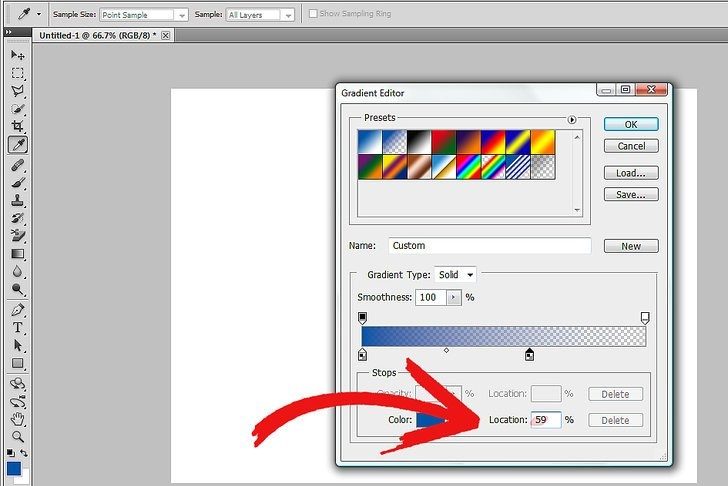Switch to the Untitled-1 document tab

point(95,35)
